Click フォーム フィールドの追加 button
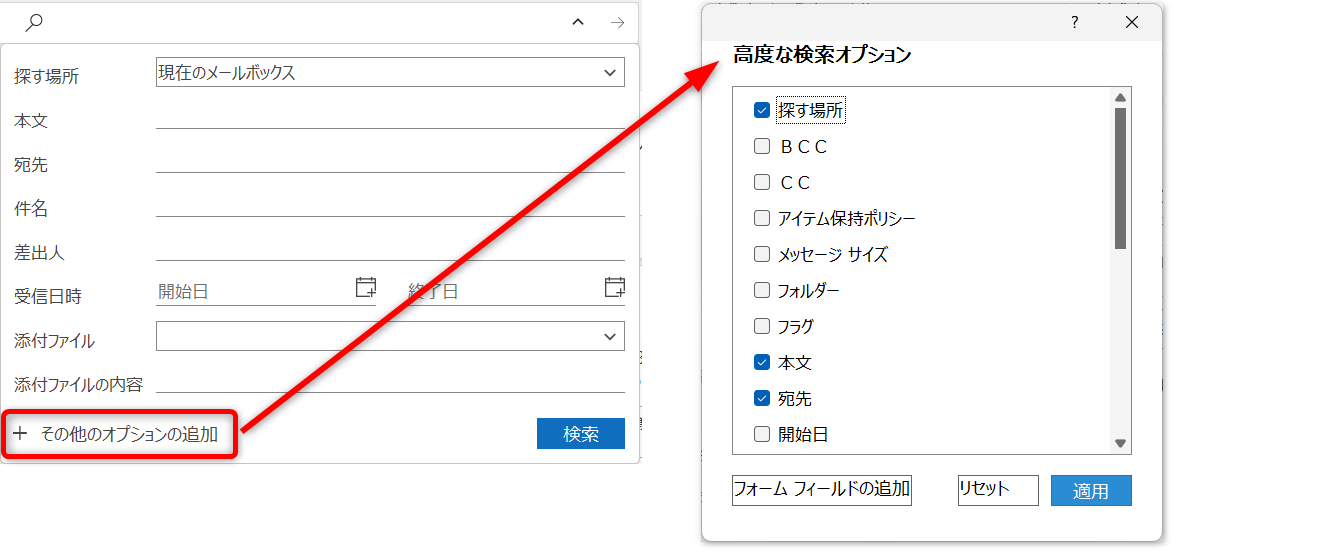The height and width of the screenshot is (558, 1344). pos(822,490)
